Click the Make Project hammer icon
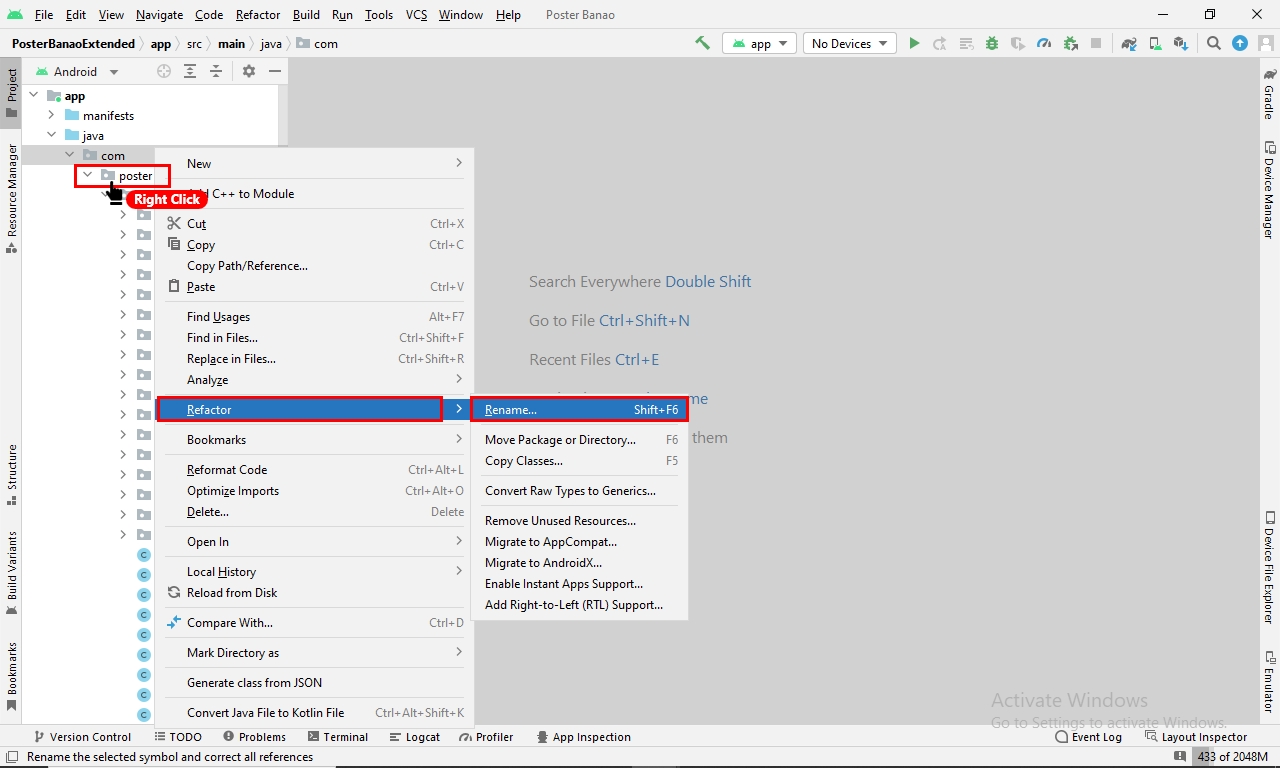 (702, 43)
